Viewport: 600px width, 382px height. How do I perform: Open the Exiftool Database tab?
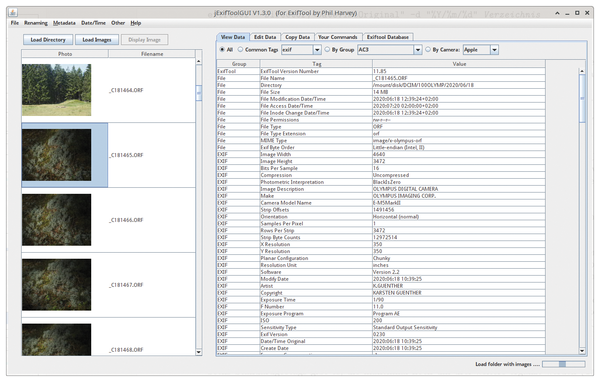click(x=388, y=37)
